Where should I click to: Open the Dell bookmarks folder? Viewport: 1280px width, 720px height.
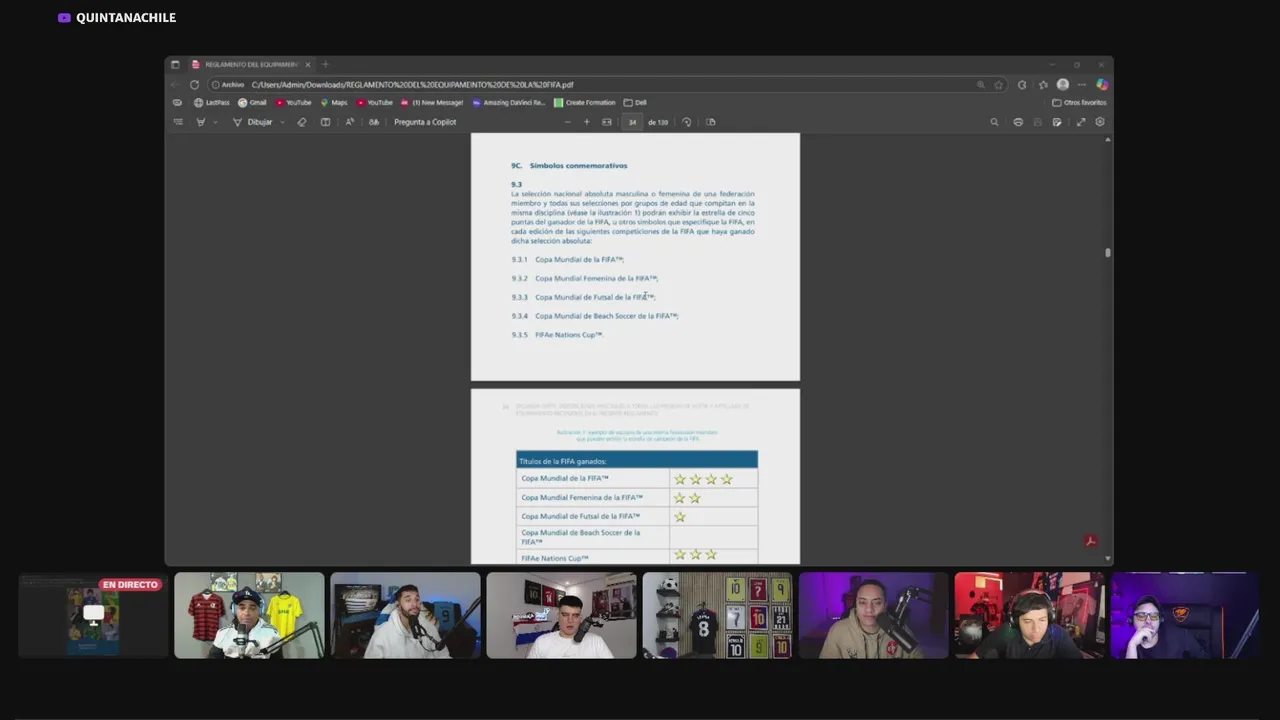point(635,102)
